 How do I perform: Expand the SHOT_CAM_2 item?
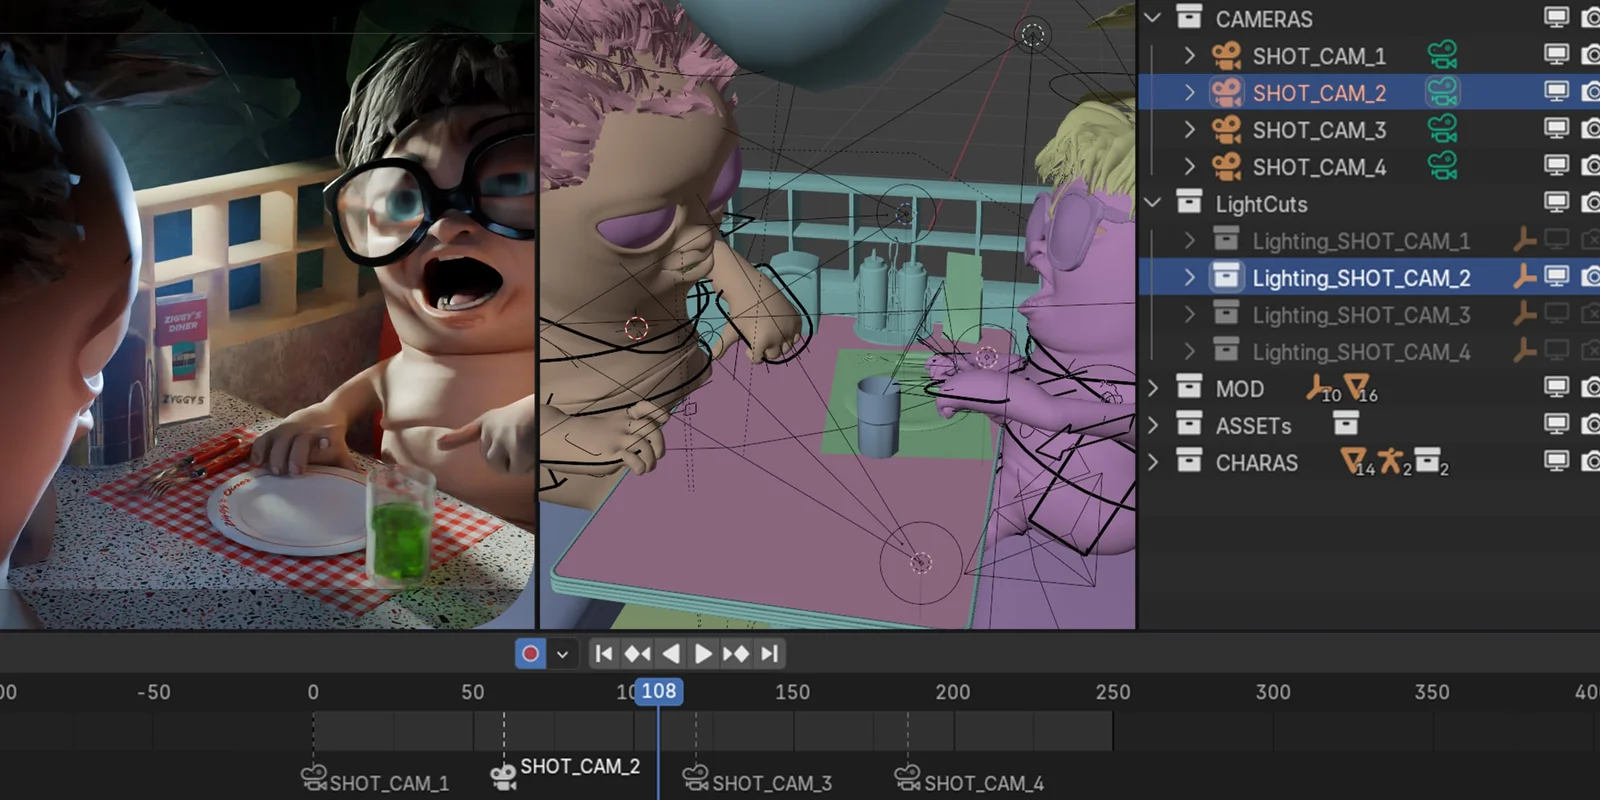1189,93
